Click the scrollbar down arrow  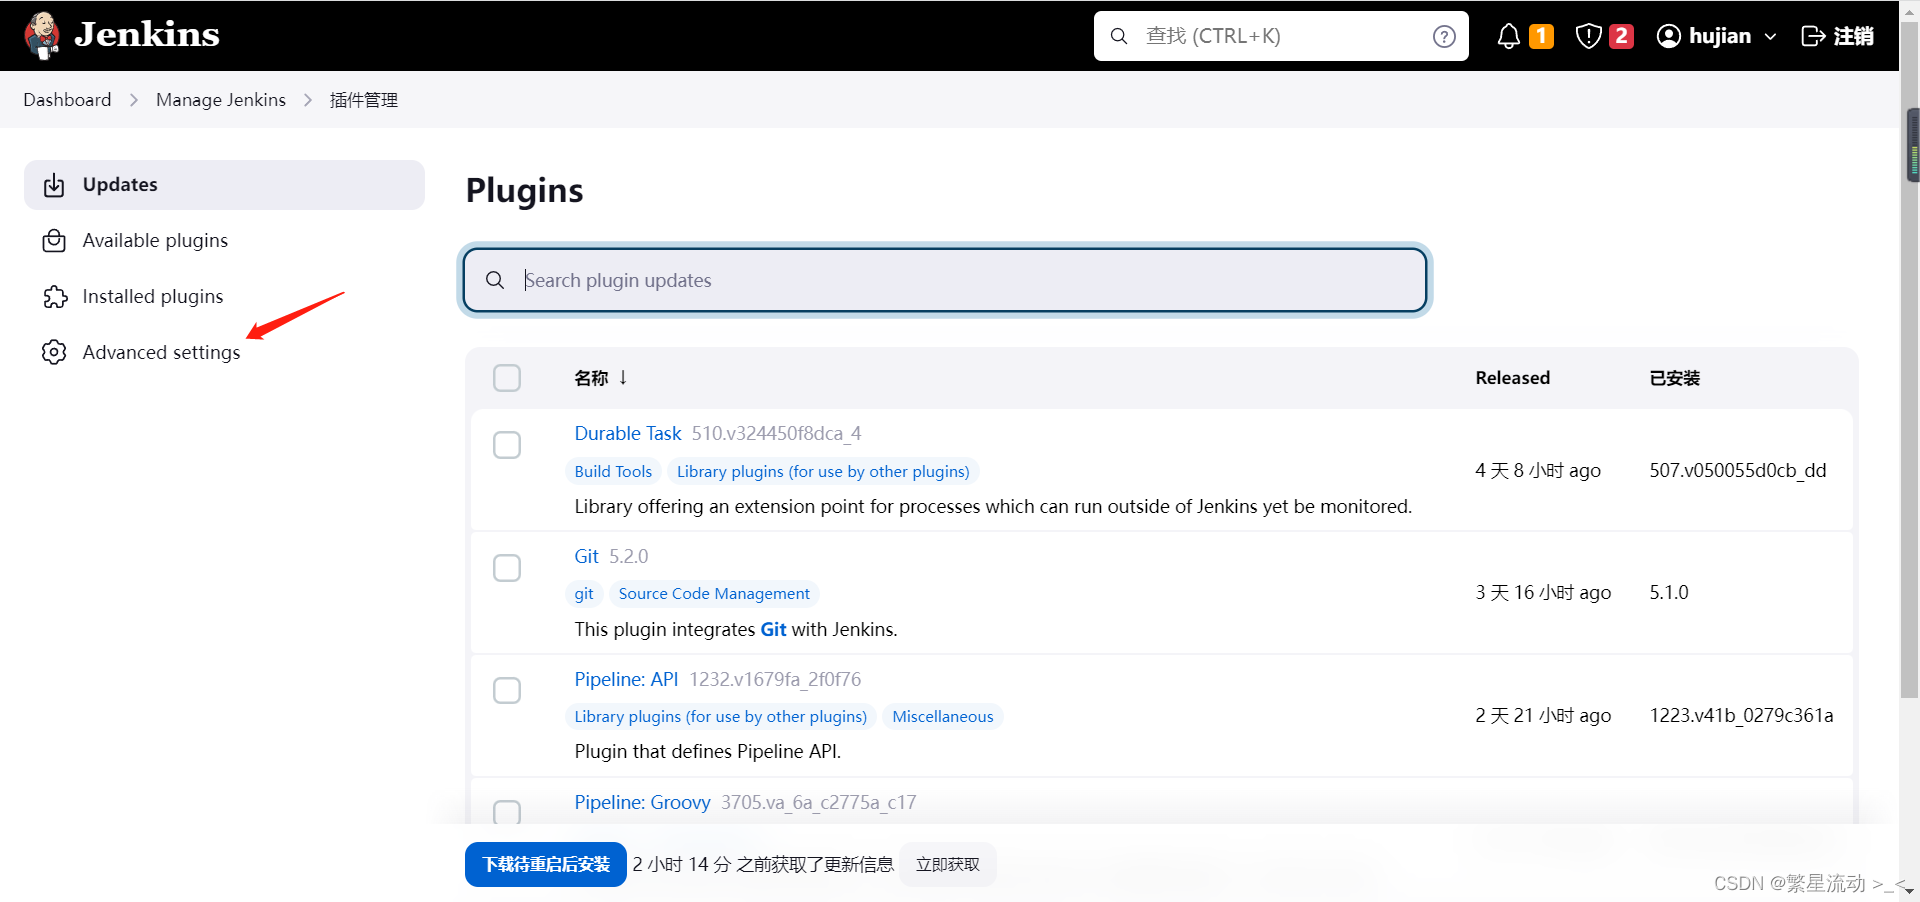[1910, 890]
